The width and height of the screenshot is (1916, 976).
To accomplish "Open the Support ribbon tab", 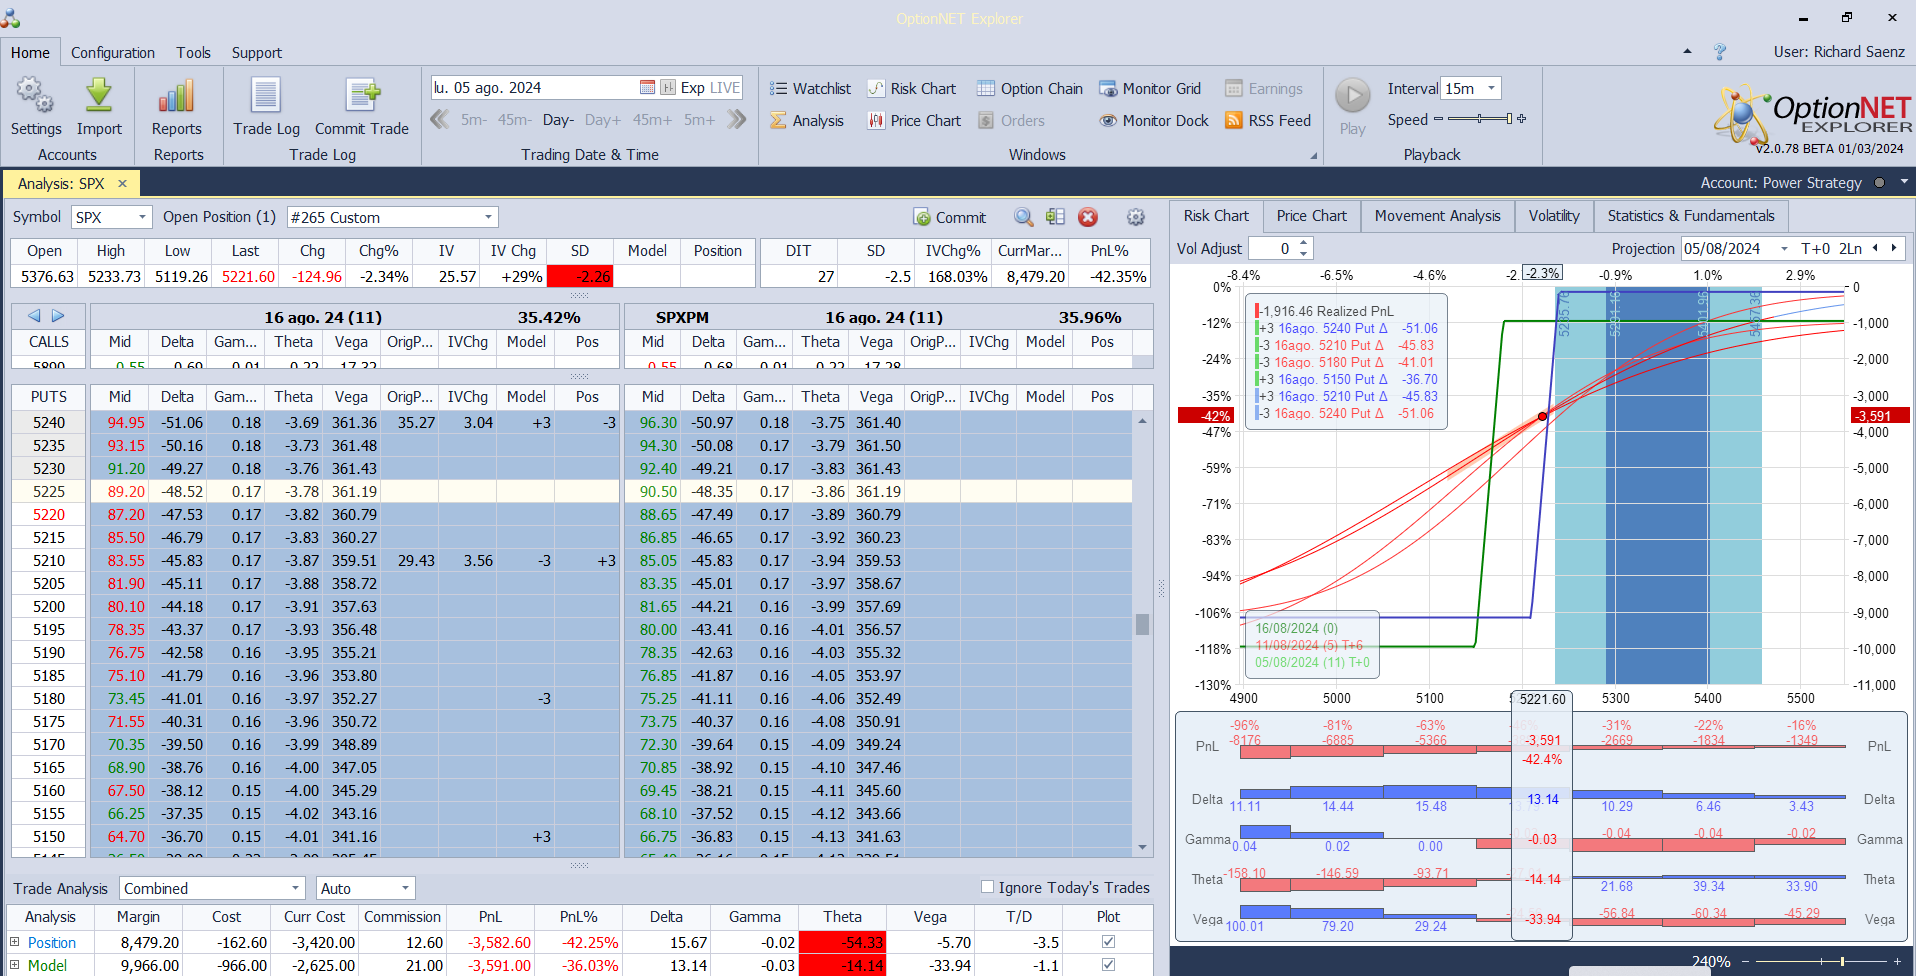I will [257, 52].
